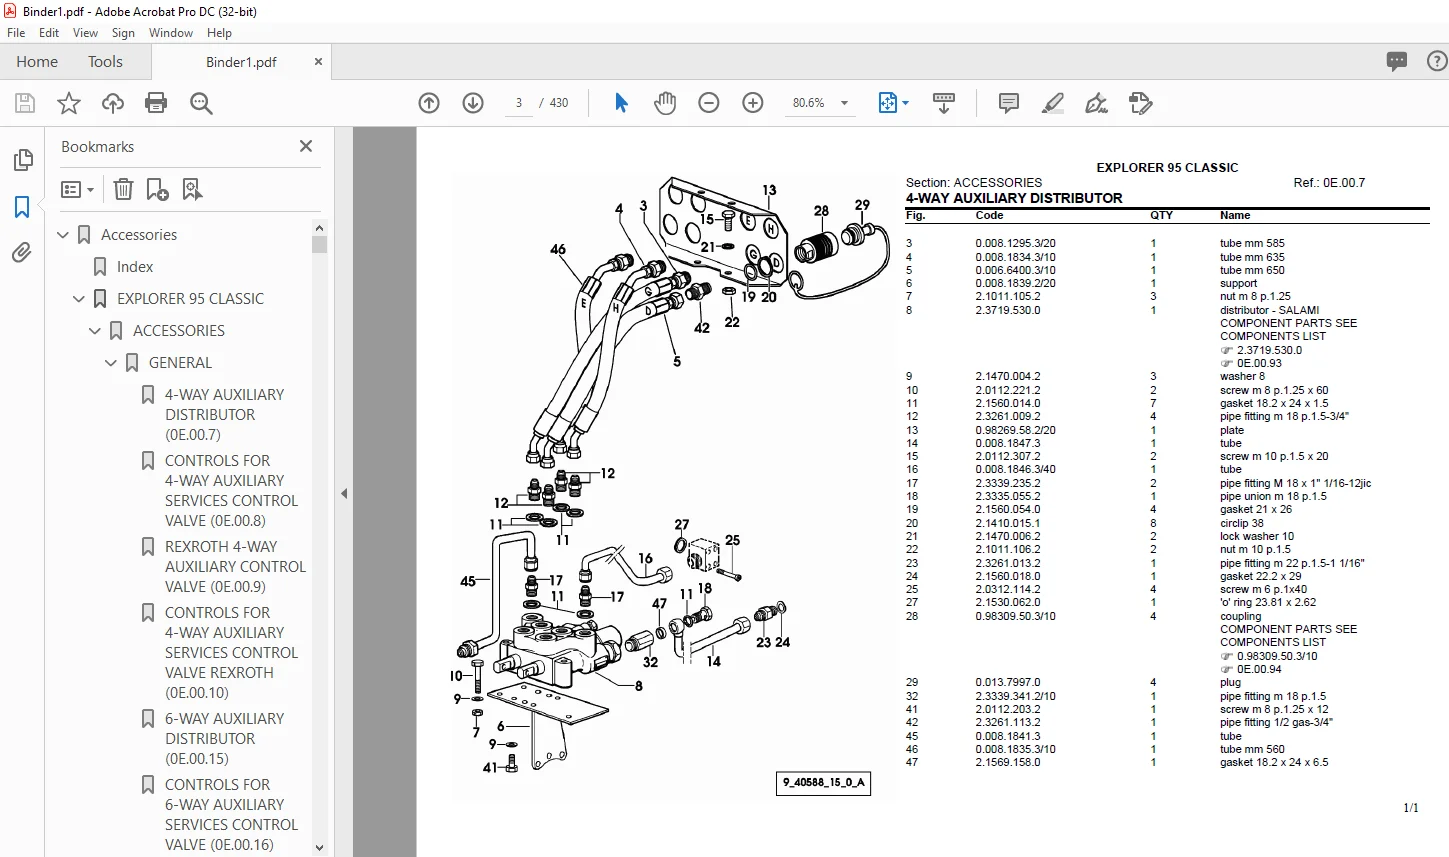Add a sticky note comment
This screenshot has width=1449, height=857.
(x=1009, y=103)
